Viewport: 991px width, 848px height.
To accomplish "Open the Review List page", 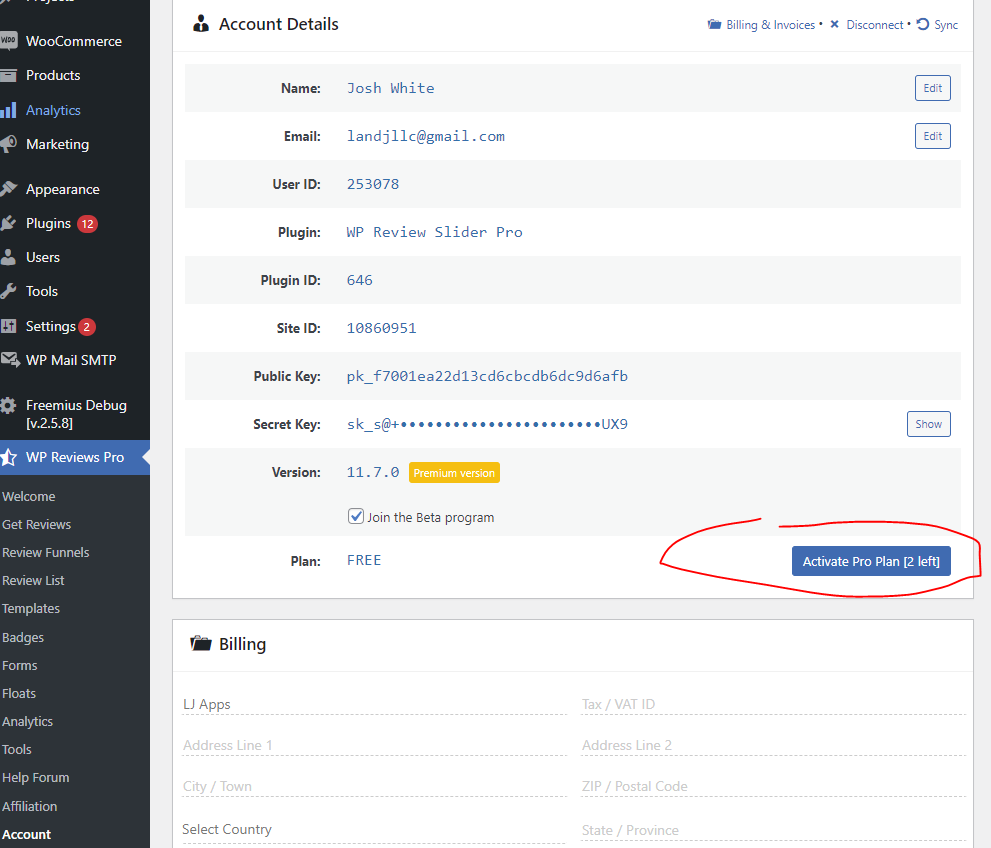I will [33, 580].
